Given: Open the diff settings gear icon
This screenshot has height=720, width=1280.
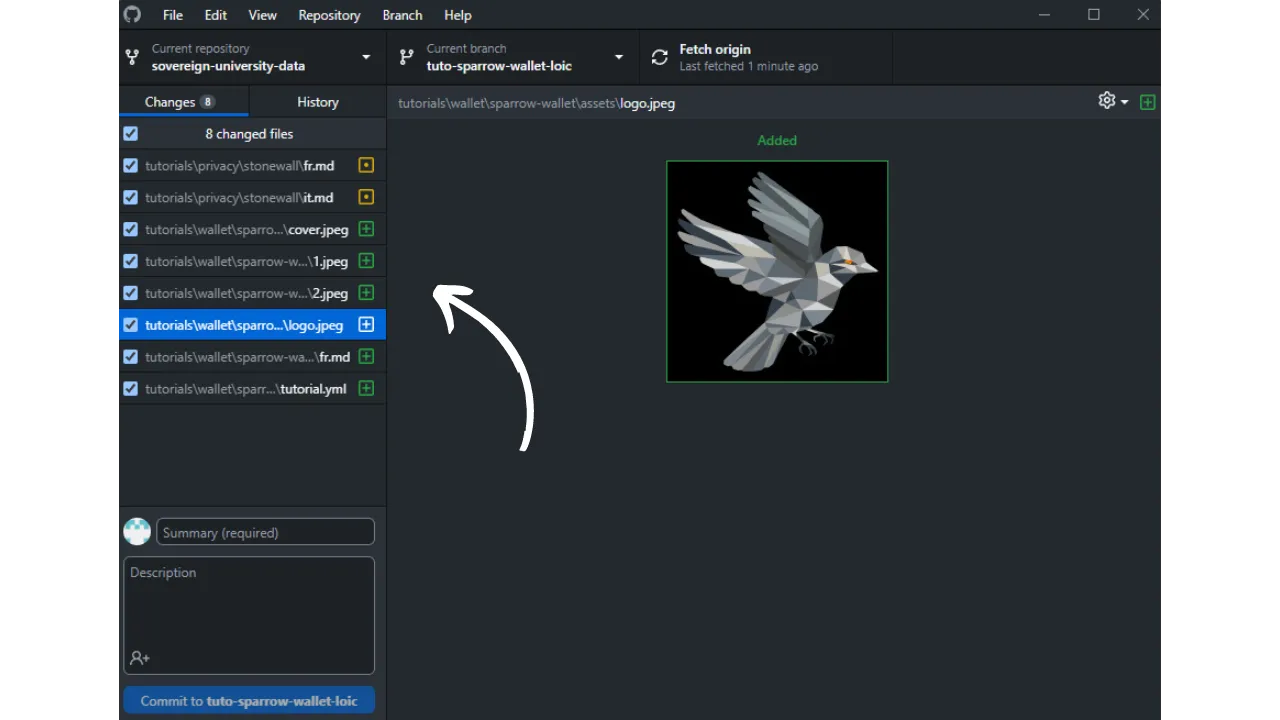Looking at the screenshot, I should pyautogui.click(x=1106, y=101).
